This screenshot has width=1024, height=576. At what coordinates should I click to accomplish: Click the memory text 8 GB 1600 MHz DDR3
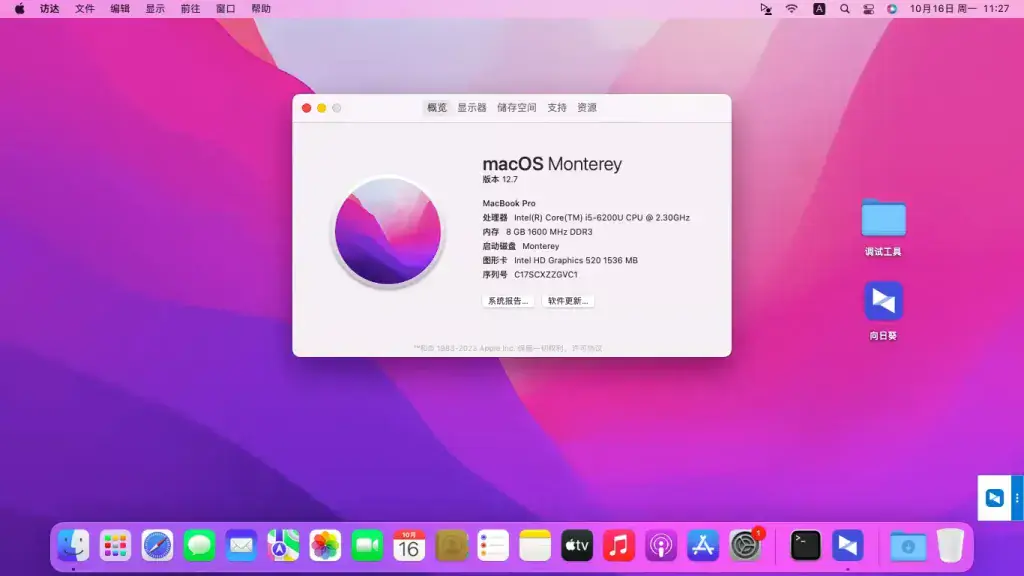(549, 232)
